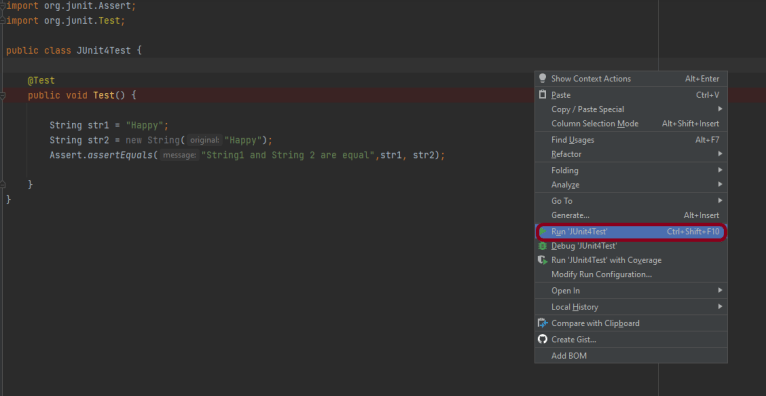766x396 pixels.
Task: Collapse the imports fold marker at first import
Action: point(2,6)
